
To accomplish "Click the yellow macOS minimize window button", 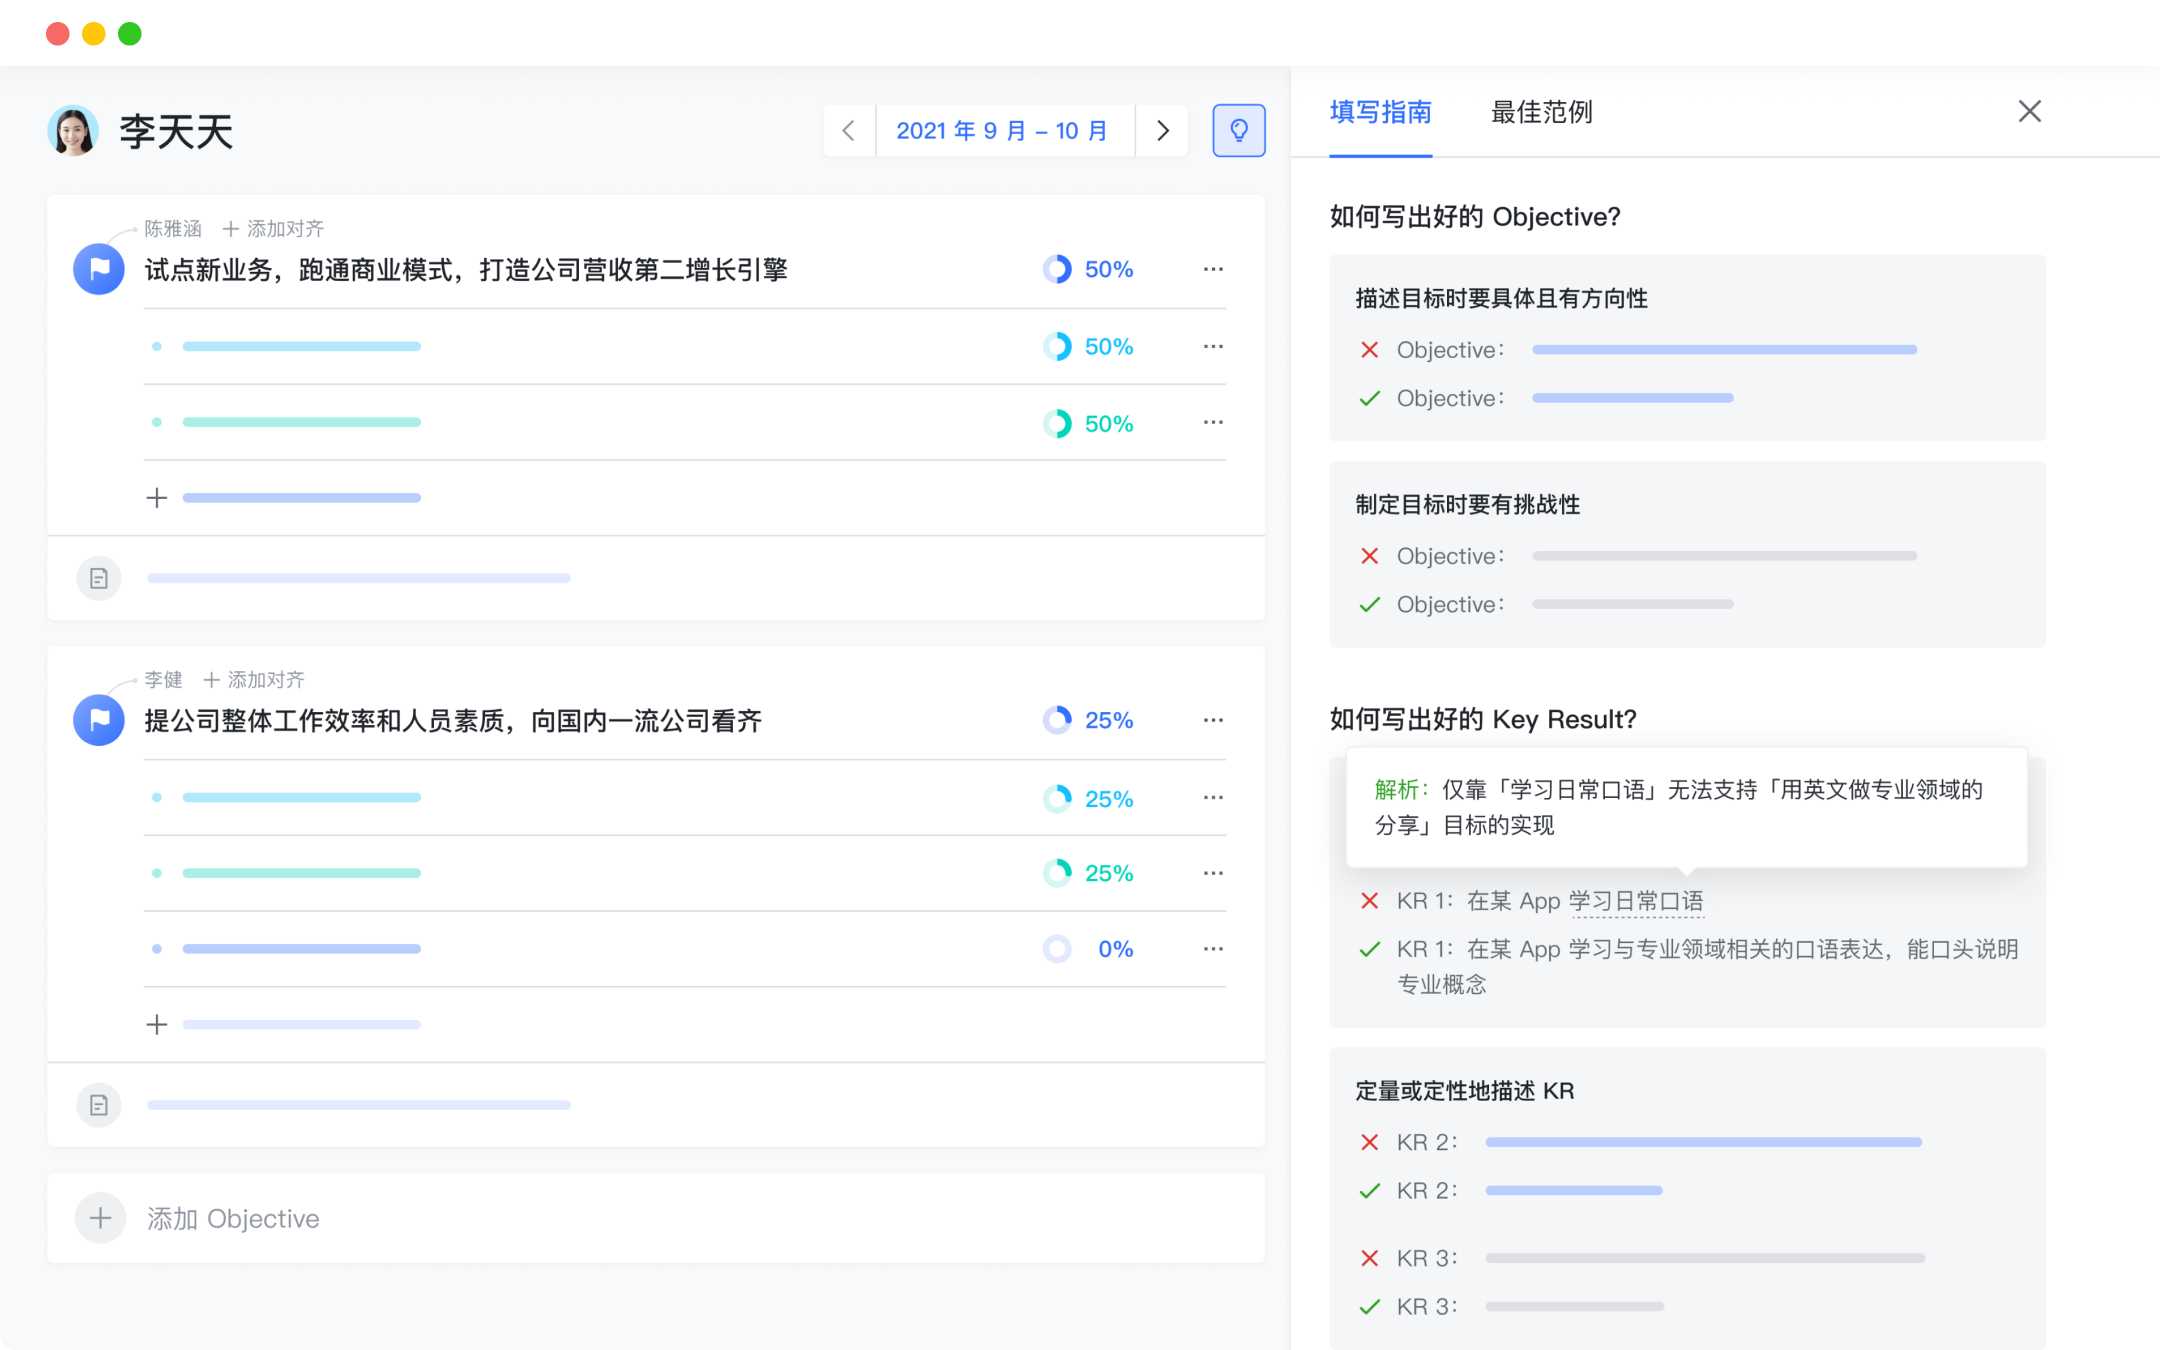I will pos(94,34).
